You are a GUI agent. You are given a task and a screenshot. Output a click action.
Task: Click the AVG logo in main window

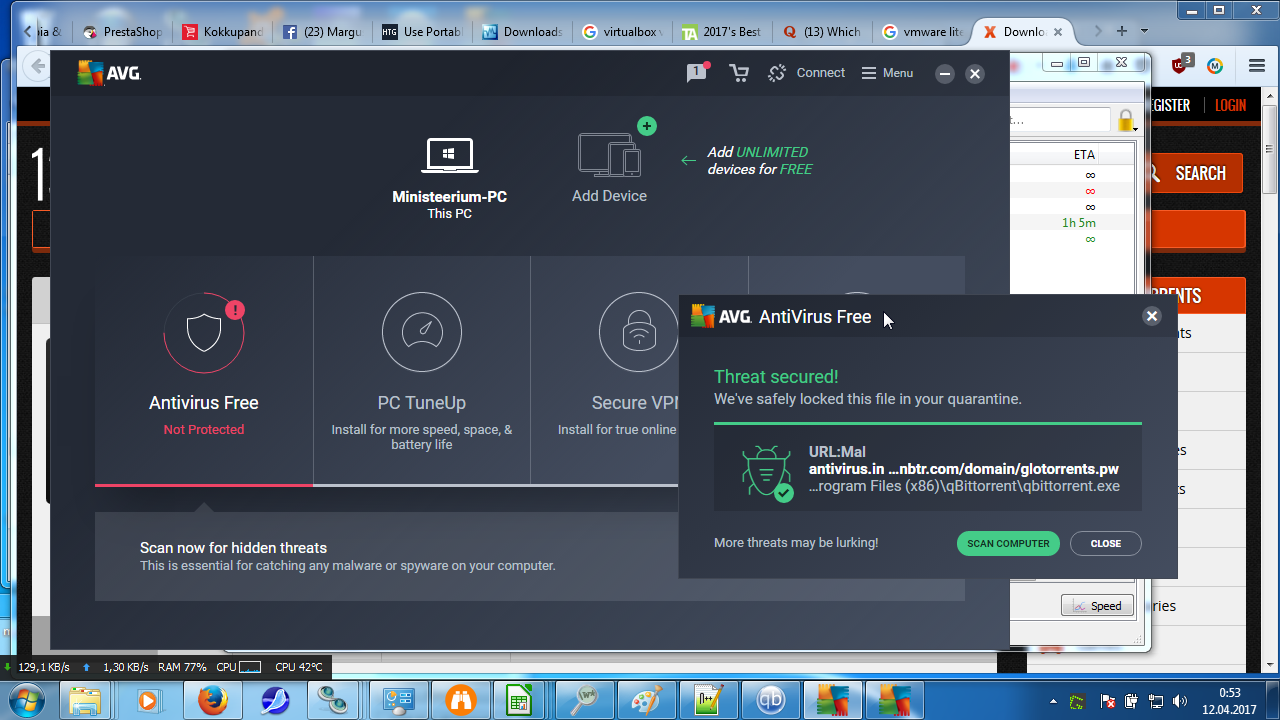coord(109,73)
